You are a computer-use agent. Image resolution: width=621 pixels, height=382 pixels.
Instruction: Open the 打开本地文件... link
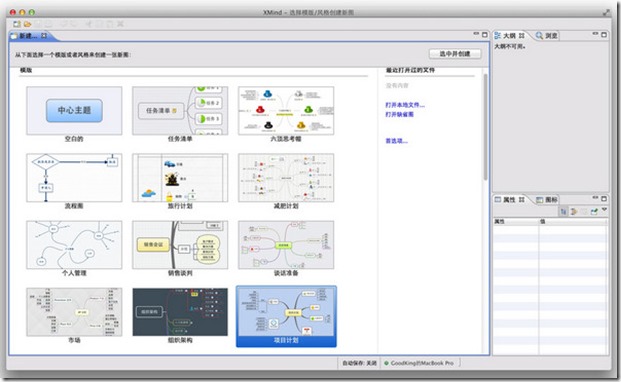(405, 105)
